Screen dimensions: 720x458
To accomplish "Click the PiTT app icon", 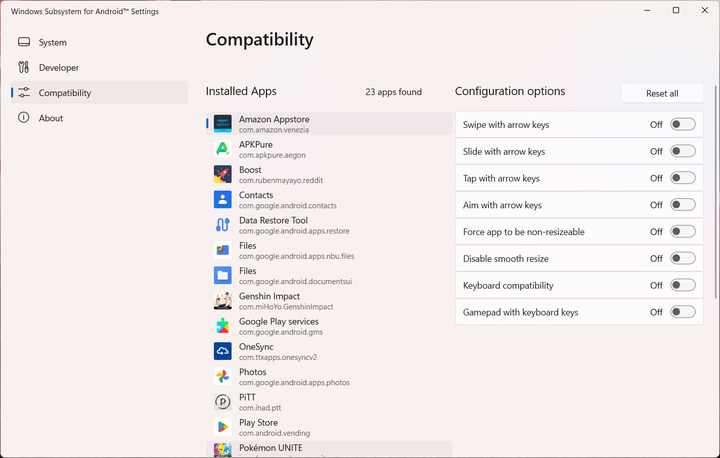I will [x=223, y=402].
